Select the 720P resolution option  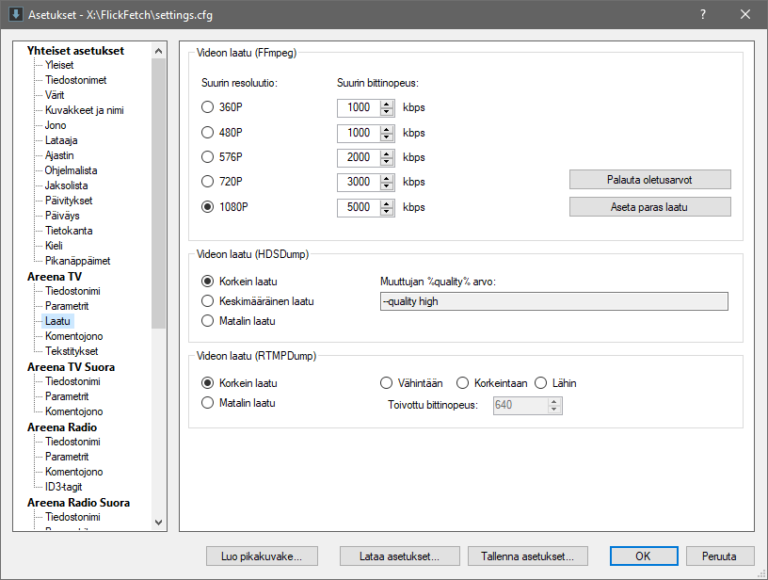[208, 182]
